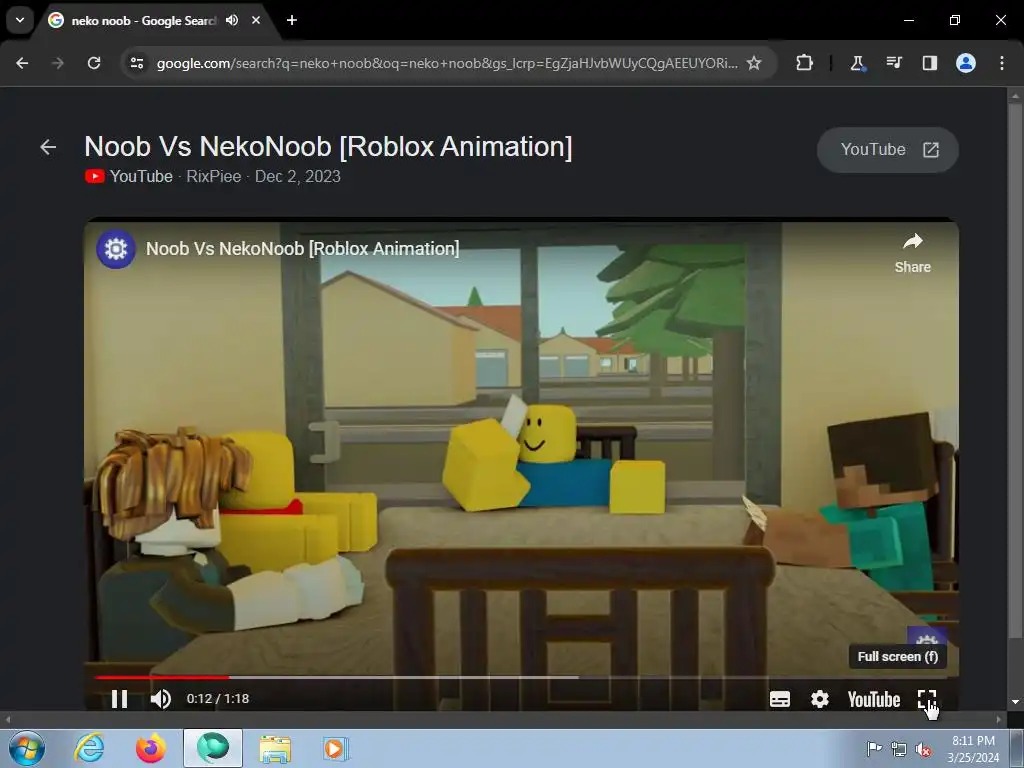Image resolution: width=1024 pixels, height=768 pixels.
Task: Watch on YouTube logo in player
Action: tap(874, 699)
